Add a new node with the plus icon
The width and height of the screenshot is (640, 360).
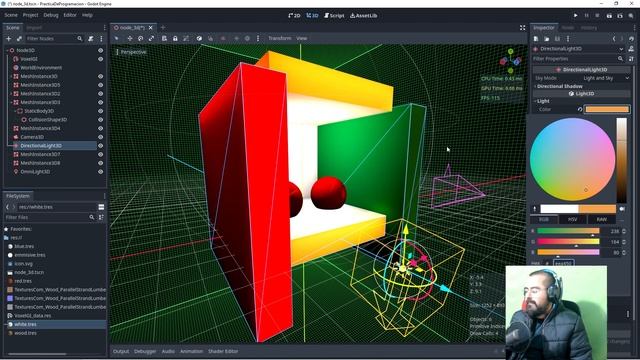click(x=8, y=39)
